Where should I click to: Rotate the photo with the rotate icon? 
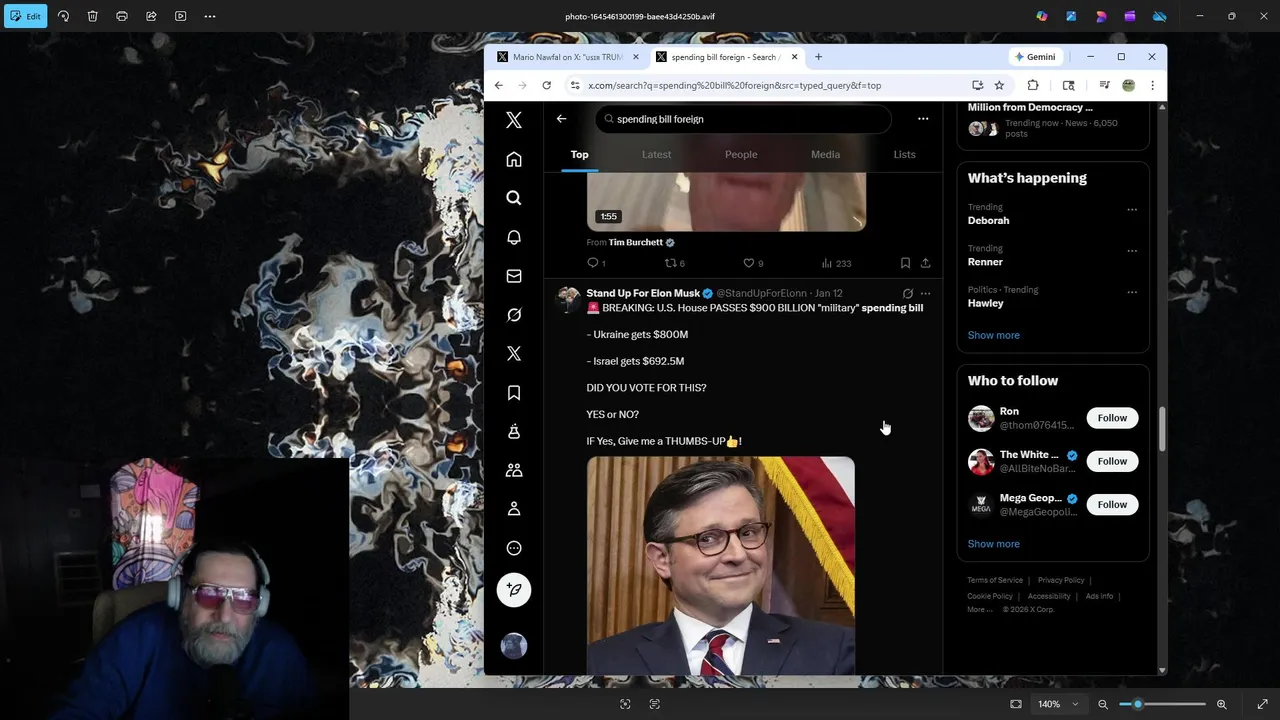[x=63, y=16]
